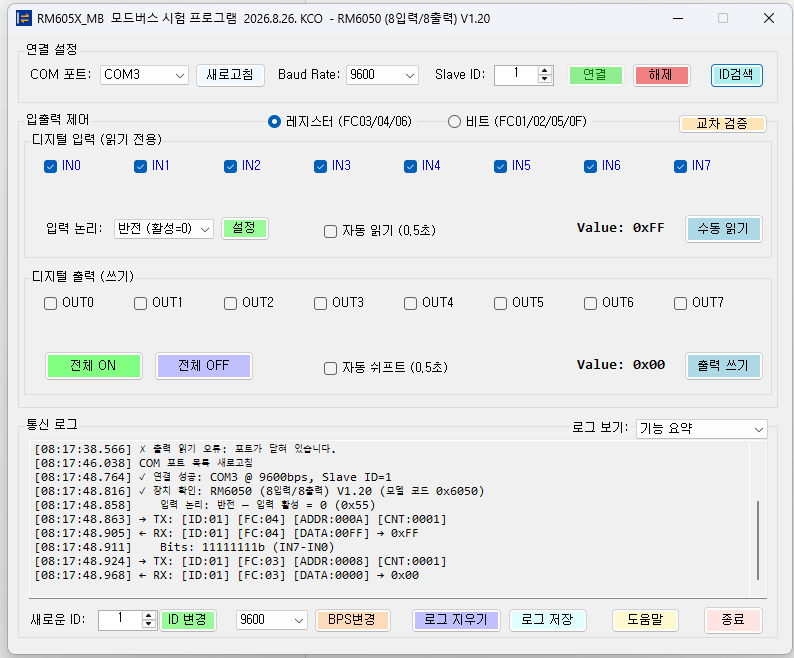
Task: Toggle the IN0 checkbox
Action: 50,166
